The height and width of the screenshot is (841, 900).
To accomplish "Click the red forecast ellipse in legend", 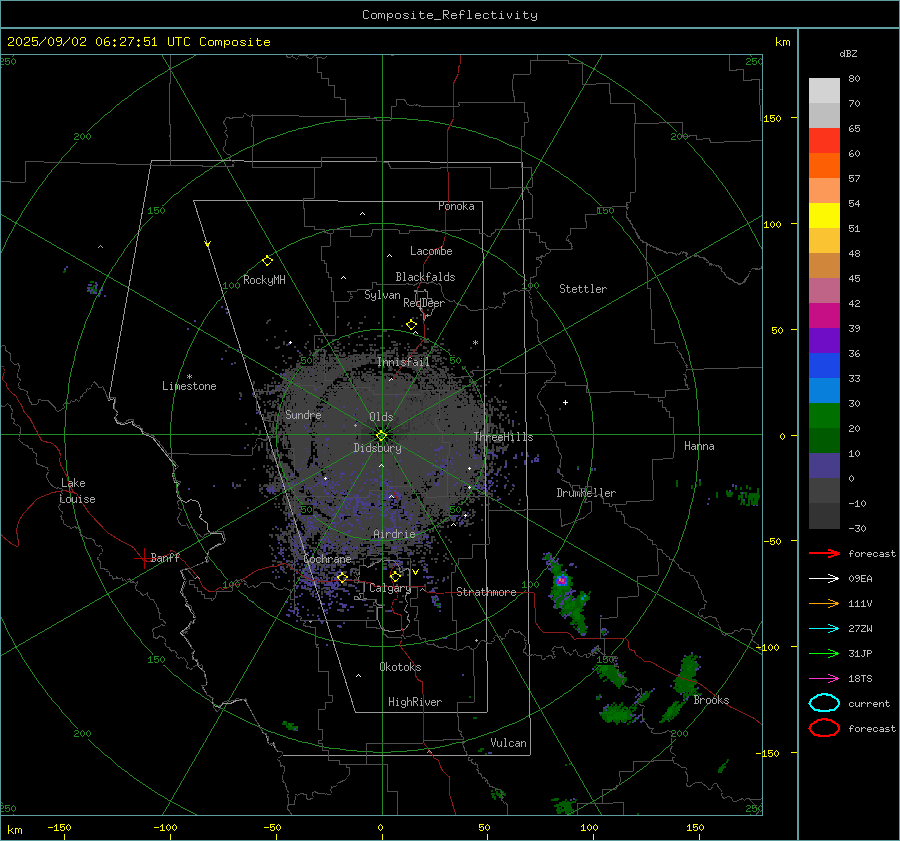I will tap(824, 728).
